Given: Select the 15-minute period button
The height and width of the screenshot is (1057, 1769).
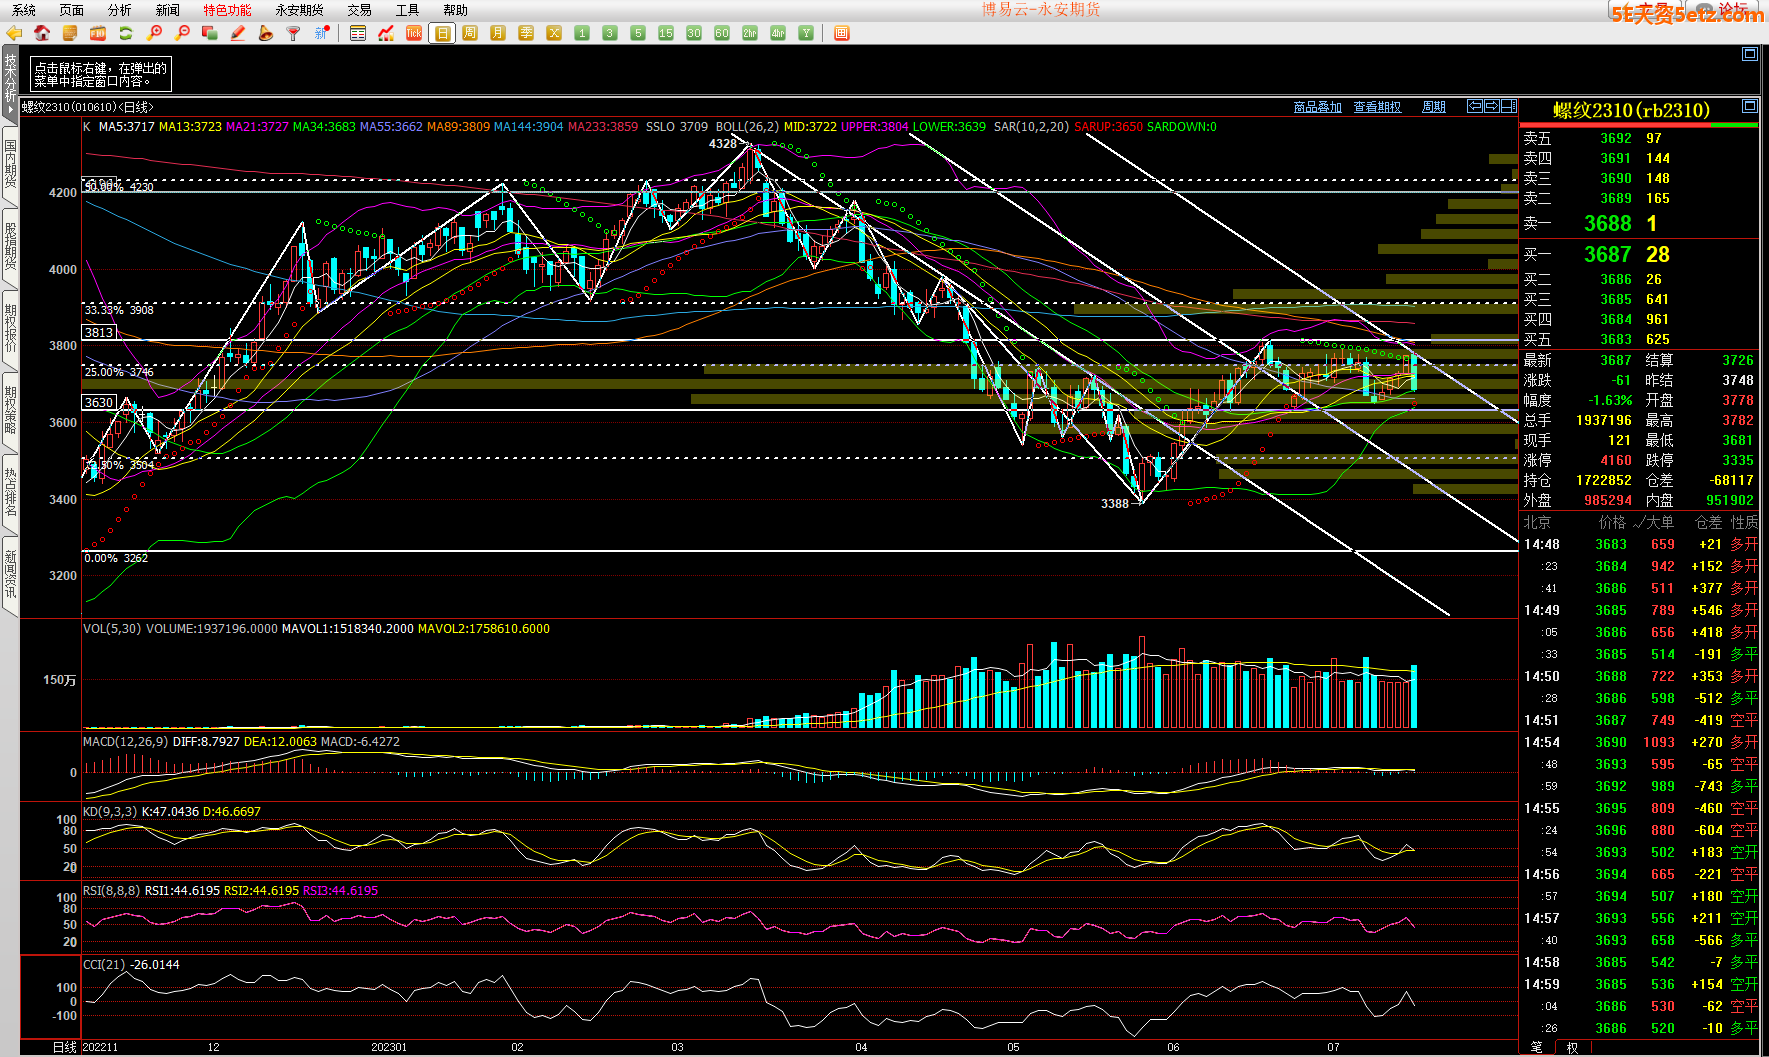Looking at the screenshot, I should click(x=666, y=33).
